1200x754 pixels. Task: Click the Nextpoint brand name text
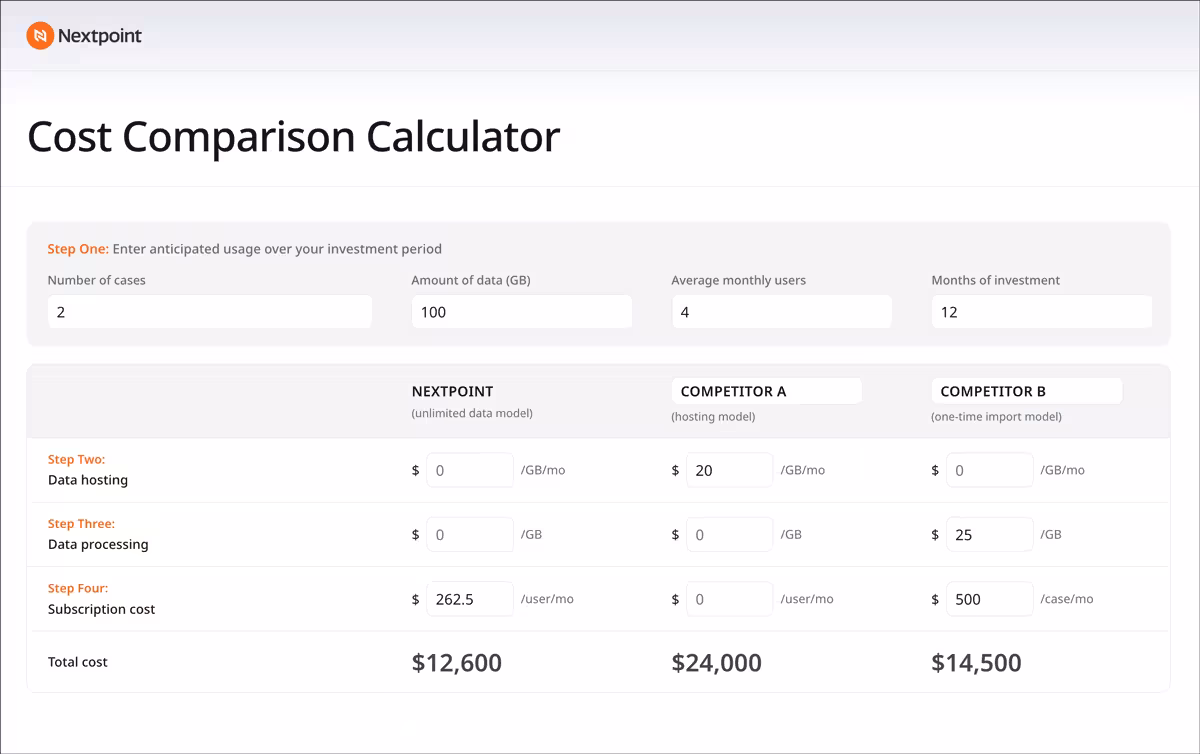[x=100, y=36]
